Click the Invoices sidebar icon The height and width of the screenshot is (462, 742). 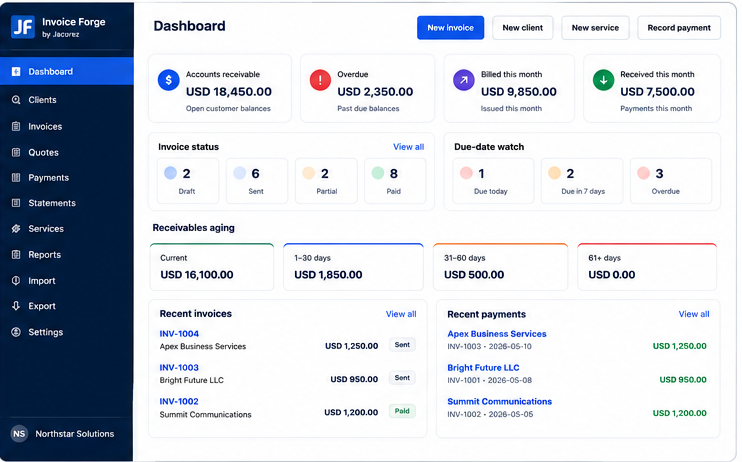click(16, 126)
